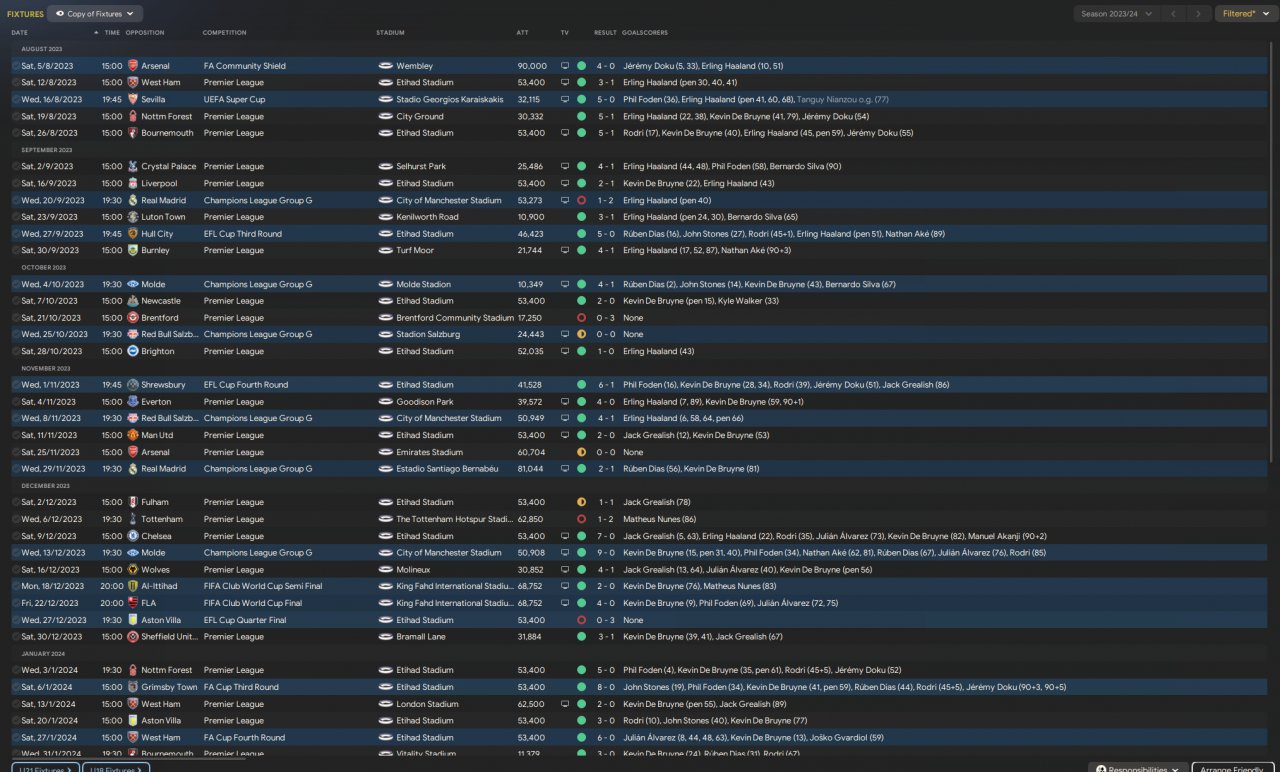This screenshot has height=772, width=1280.
Task: Sort fixtures by the Date column header
Action: click(20, 33)
